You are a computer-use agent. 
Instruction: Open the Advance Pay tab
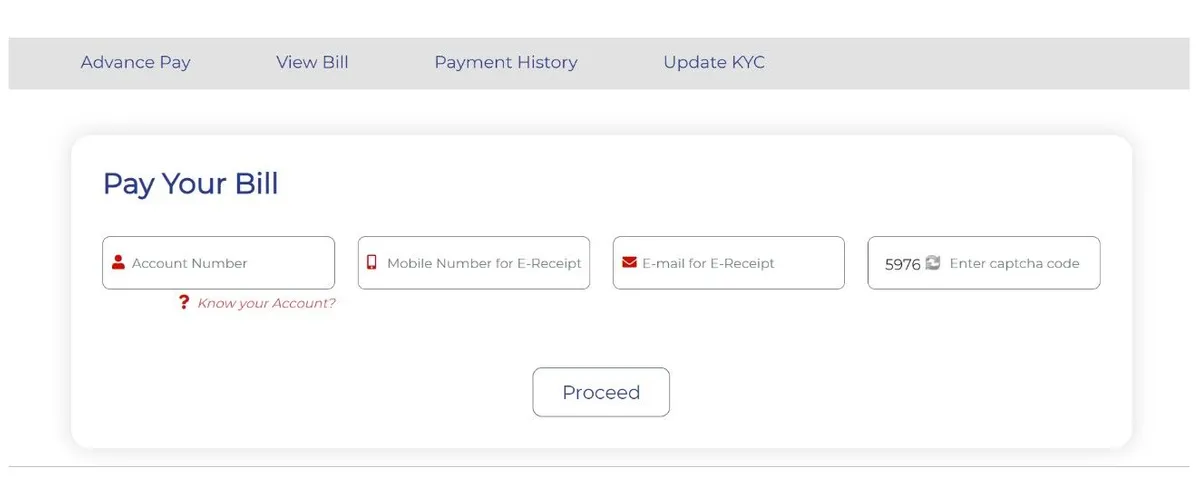[136, 62]
